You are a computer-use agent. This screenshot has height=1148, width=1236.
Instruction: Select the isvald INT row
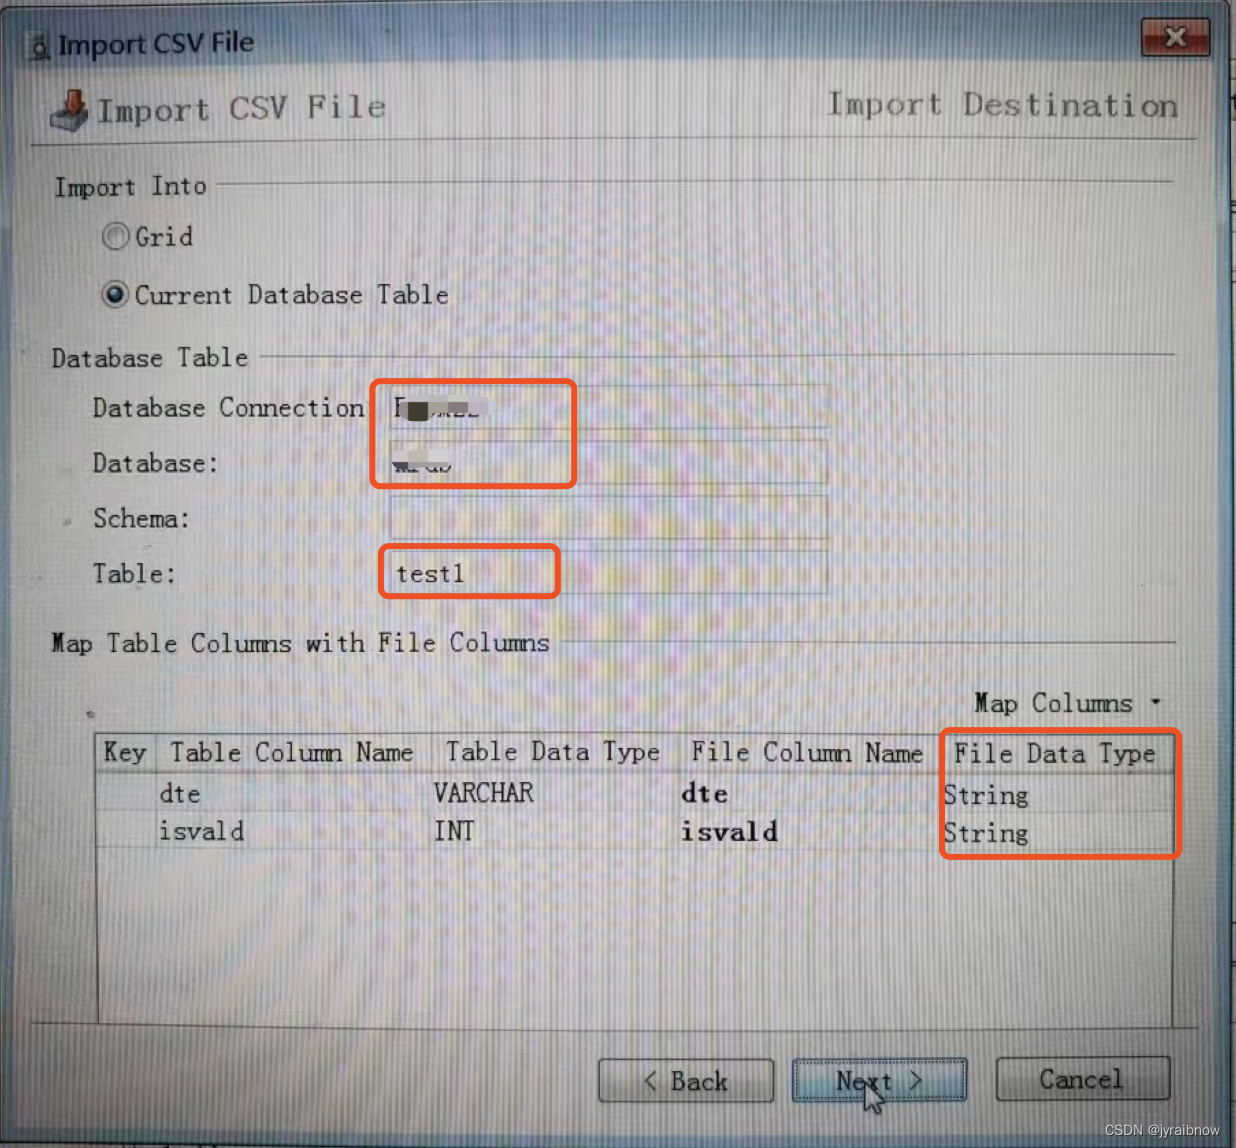point(634,832)
